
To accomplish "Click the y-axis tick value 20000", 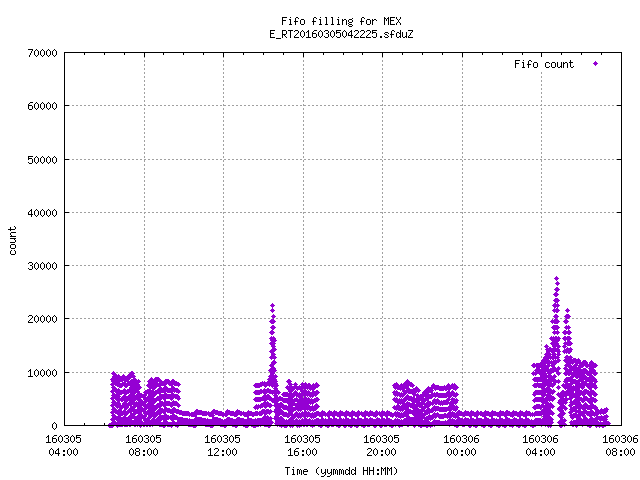I will coord(42,319).
